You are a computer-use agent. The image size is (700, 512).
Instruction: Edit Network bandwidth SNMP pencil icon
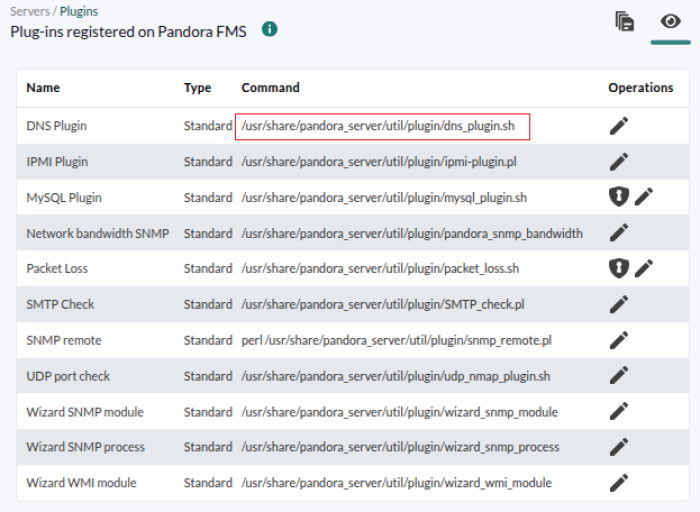[619, 233]
